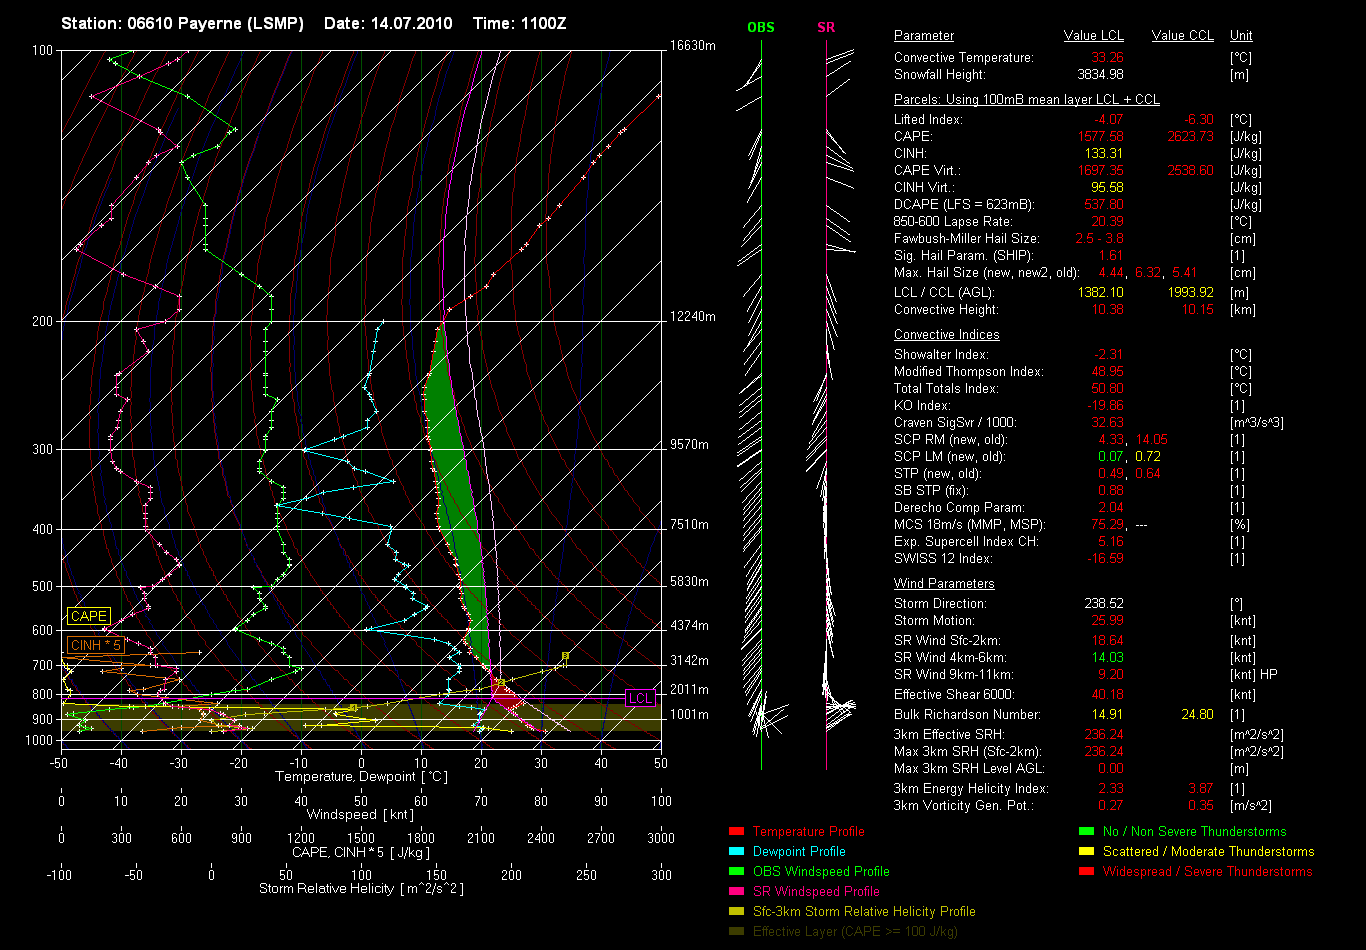
Task: Click the Value CCL column header
Action: (x=1182, y=36)
